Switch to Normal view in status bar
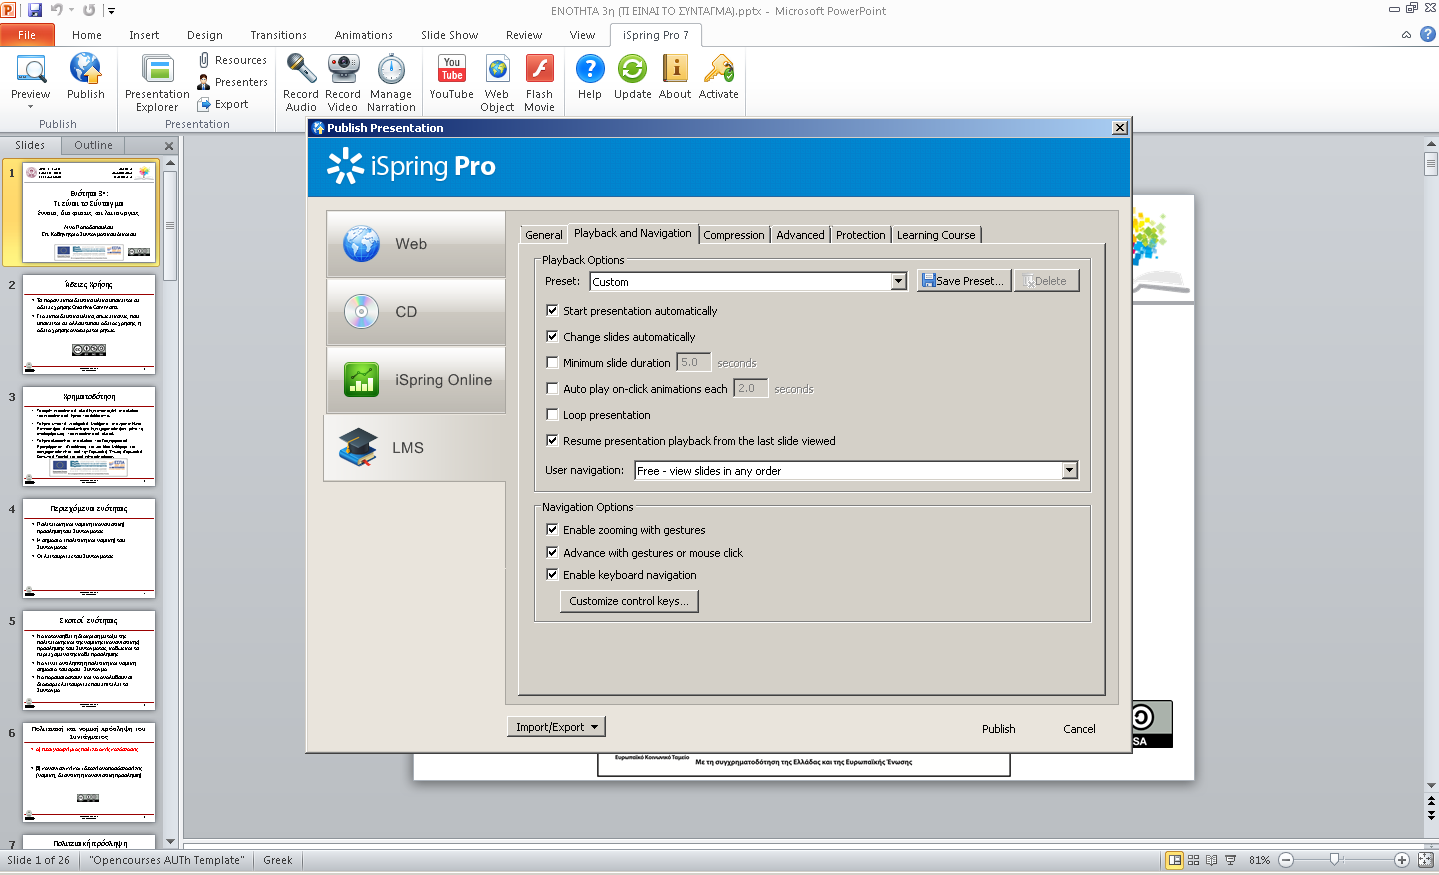Screen dimensions: 1439x875 point(1175,860)
